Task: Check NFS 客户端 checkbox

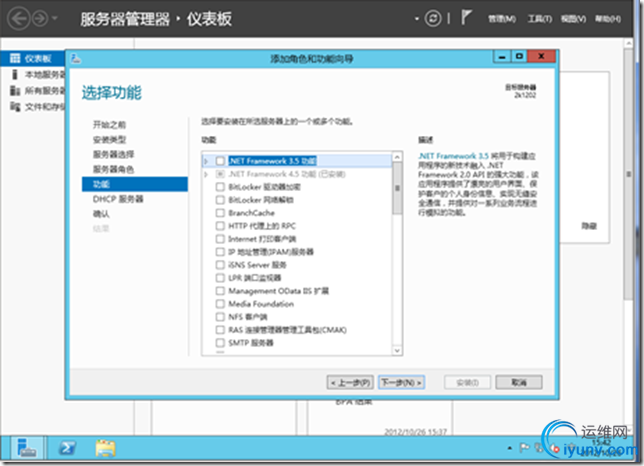Action: 220,317
